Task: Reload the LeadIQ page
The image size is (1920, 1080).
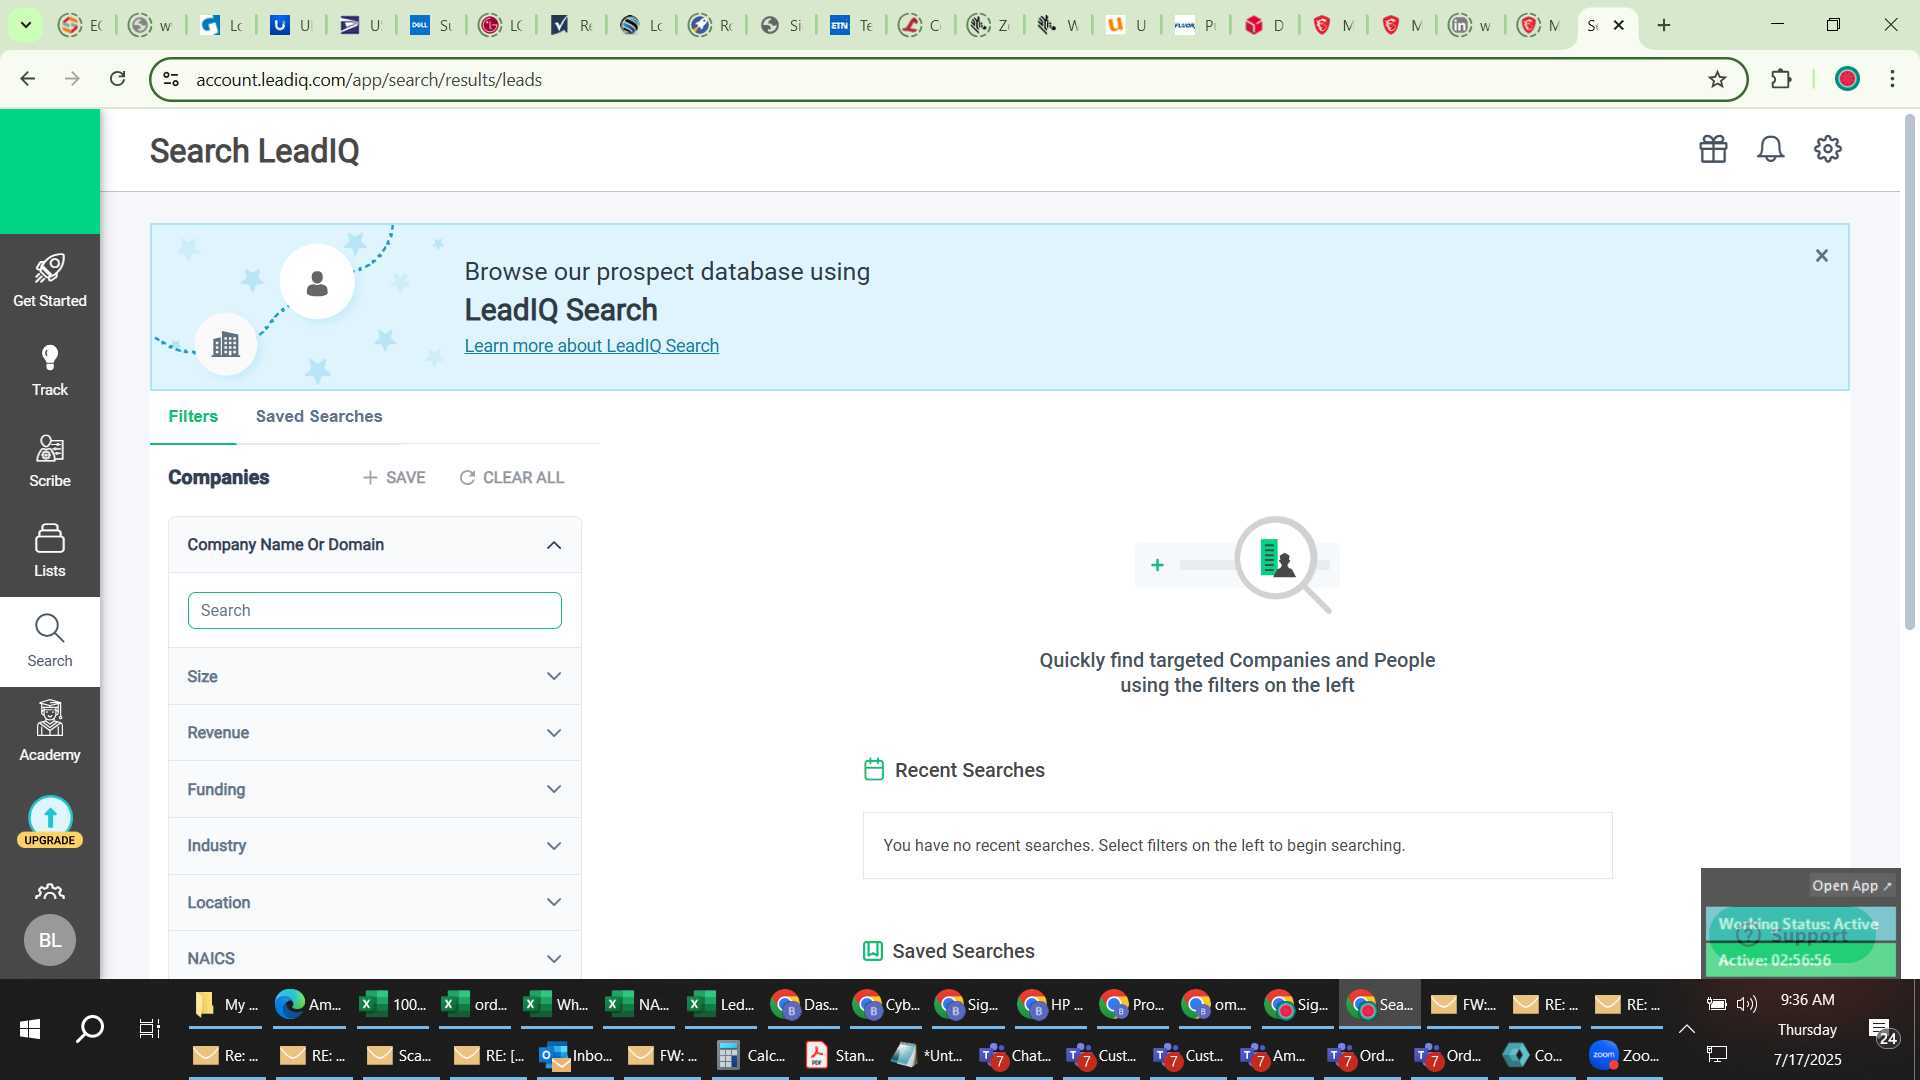Action: point(117,79)
